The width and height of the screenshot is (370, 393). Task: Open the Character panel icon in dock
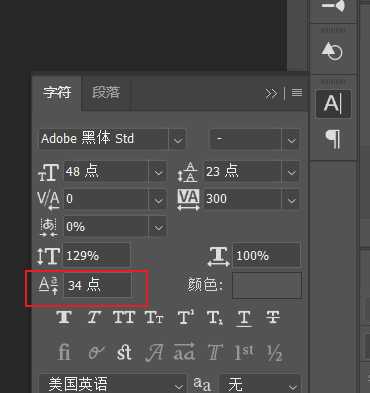tap(333, 104)
